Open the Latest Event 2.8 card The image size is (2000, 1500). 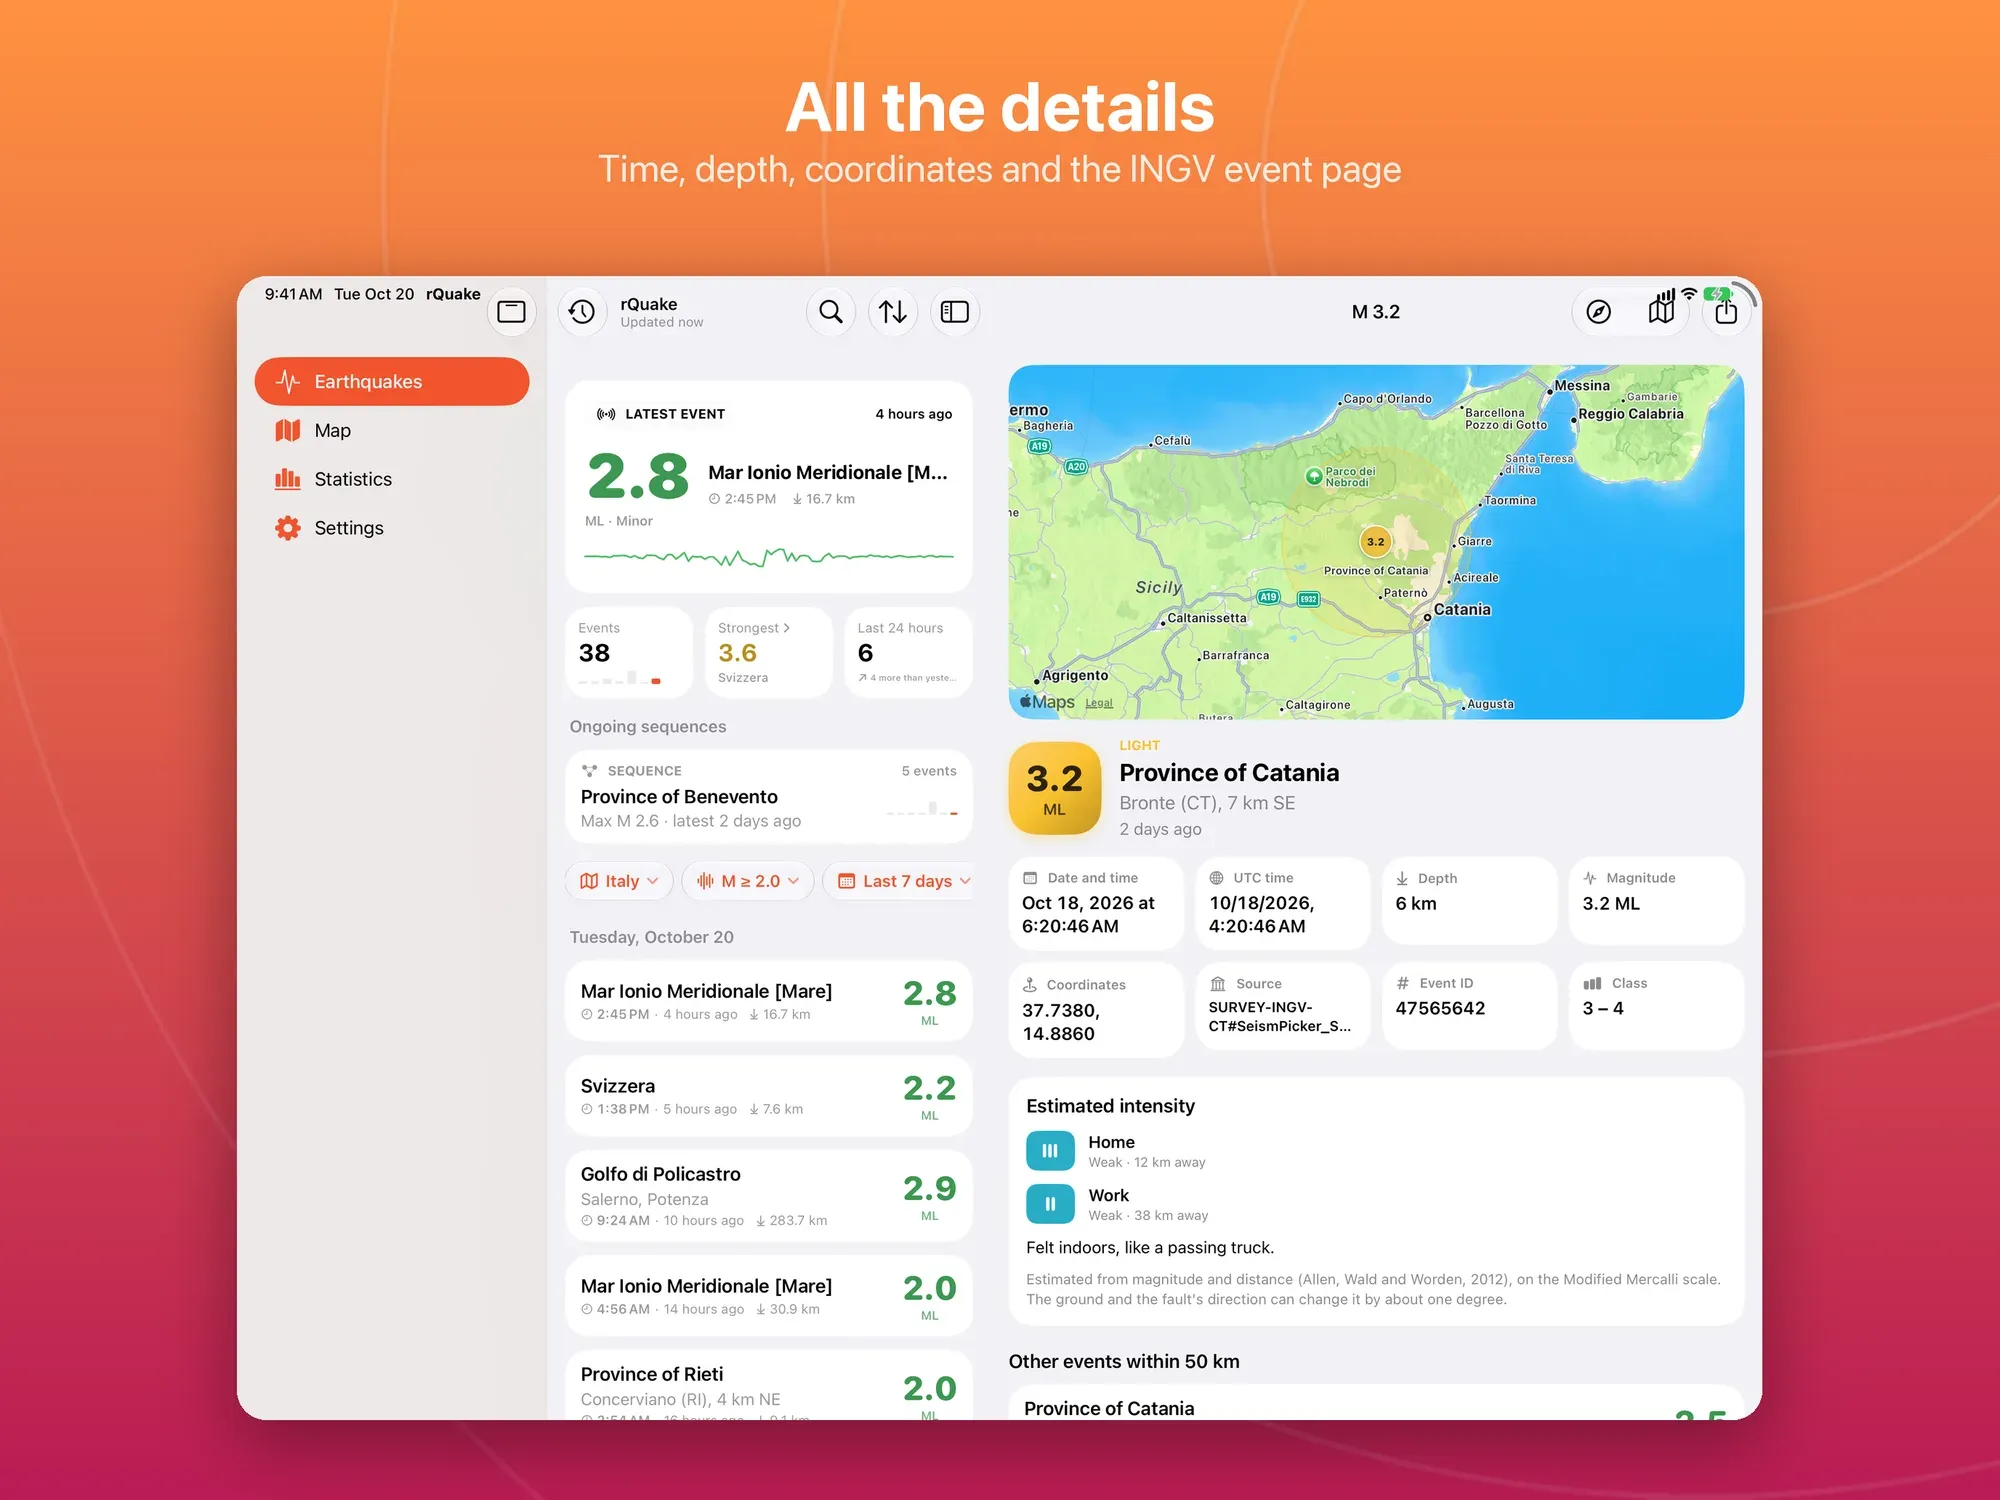(x=769, y=487)
